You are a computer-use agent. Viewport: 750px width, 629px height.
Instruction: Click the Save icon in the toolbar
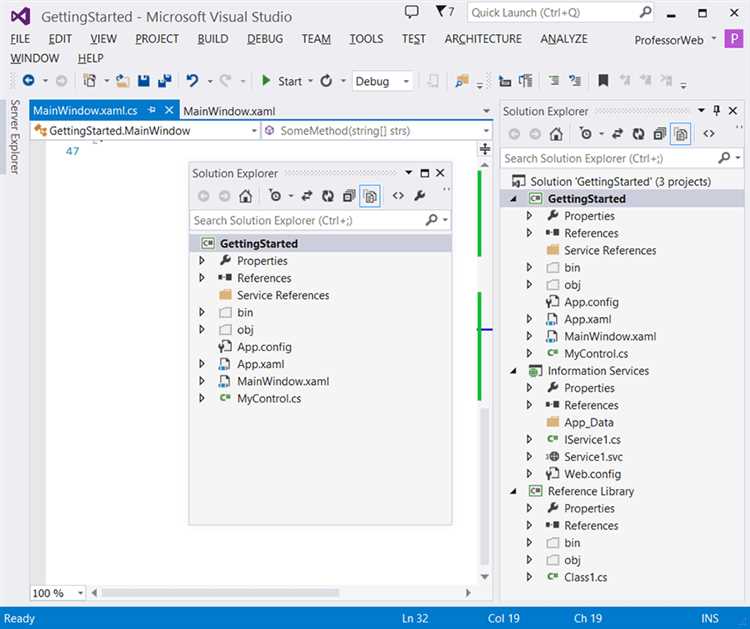pos(143,81)
